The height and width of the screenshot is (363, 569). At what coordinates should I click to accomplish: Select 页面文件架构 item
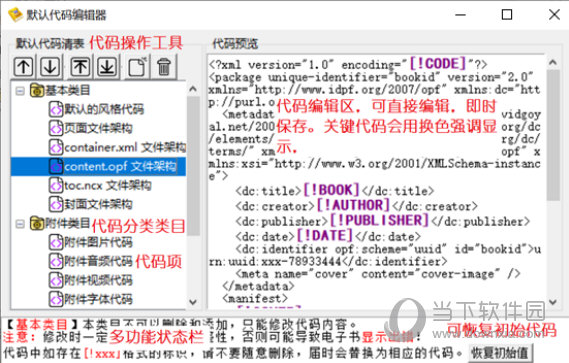point(91,128)
